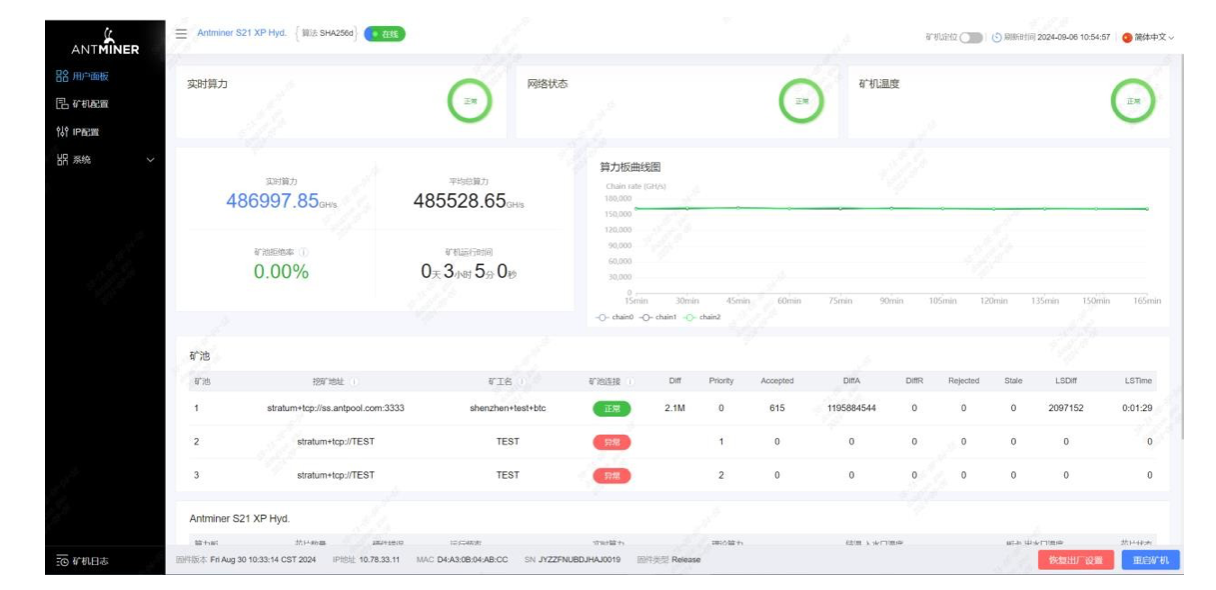Select the worker name shenzhen+test+btc

(x=508, y=408)
